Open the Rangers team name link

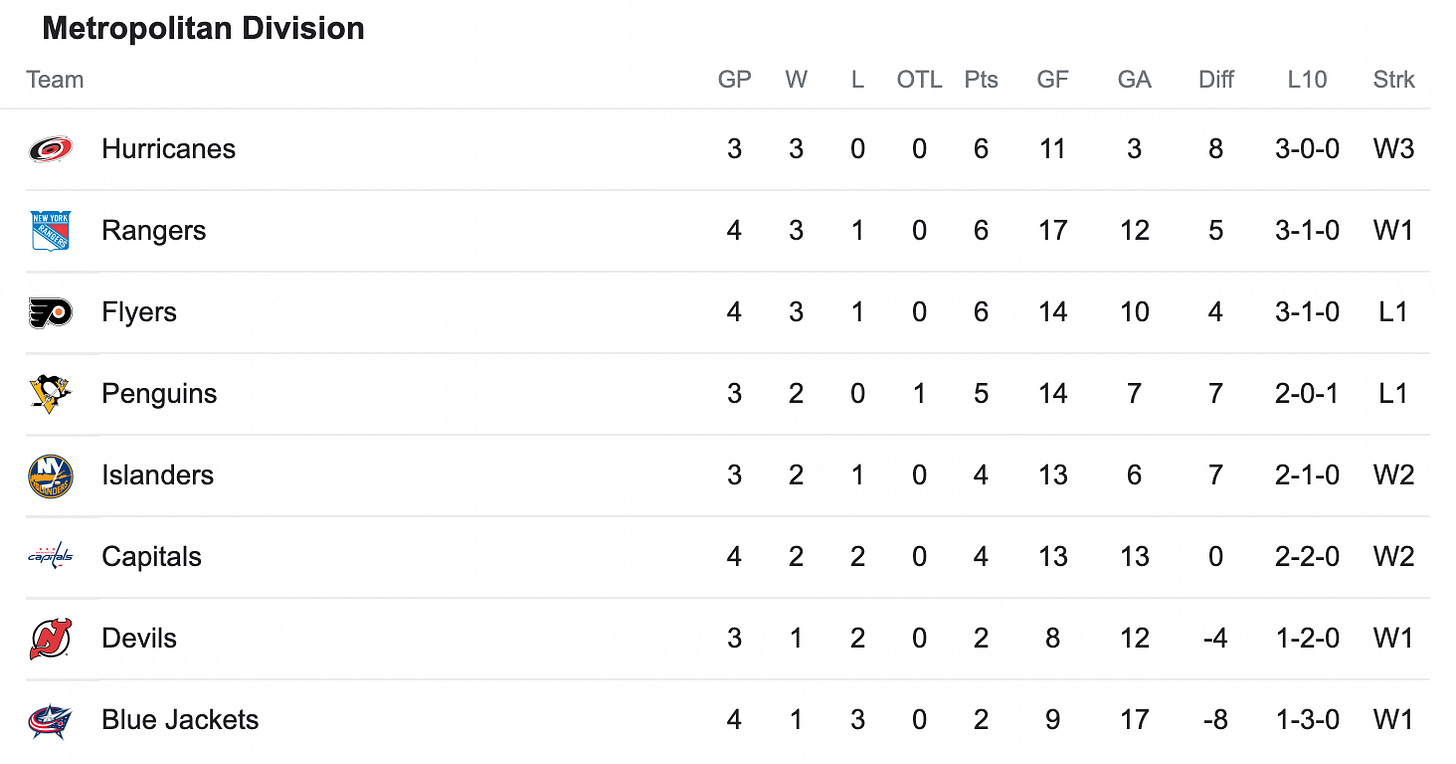click(x=153, y=231)
